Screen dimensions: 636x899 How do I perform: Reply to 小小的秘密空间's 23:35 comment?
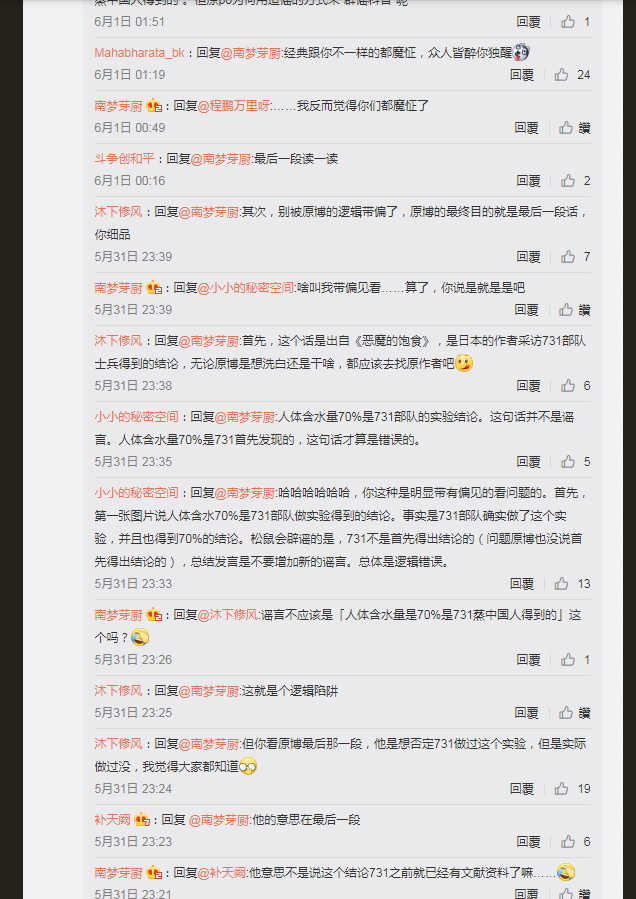(x=529, y=462)
